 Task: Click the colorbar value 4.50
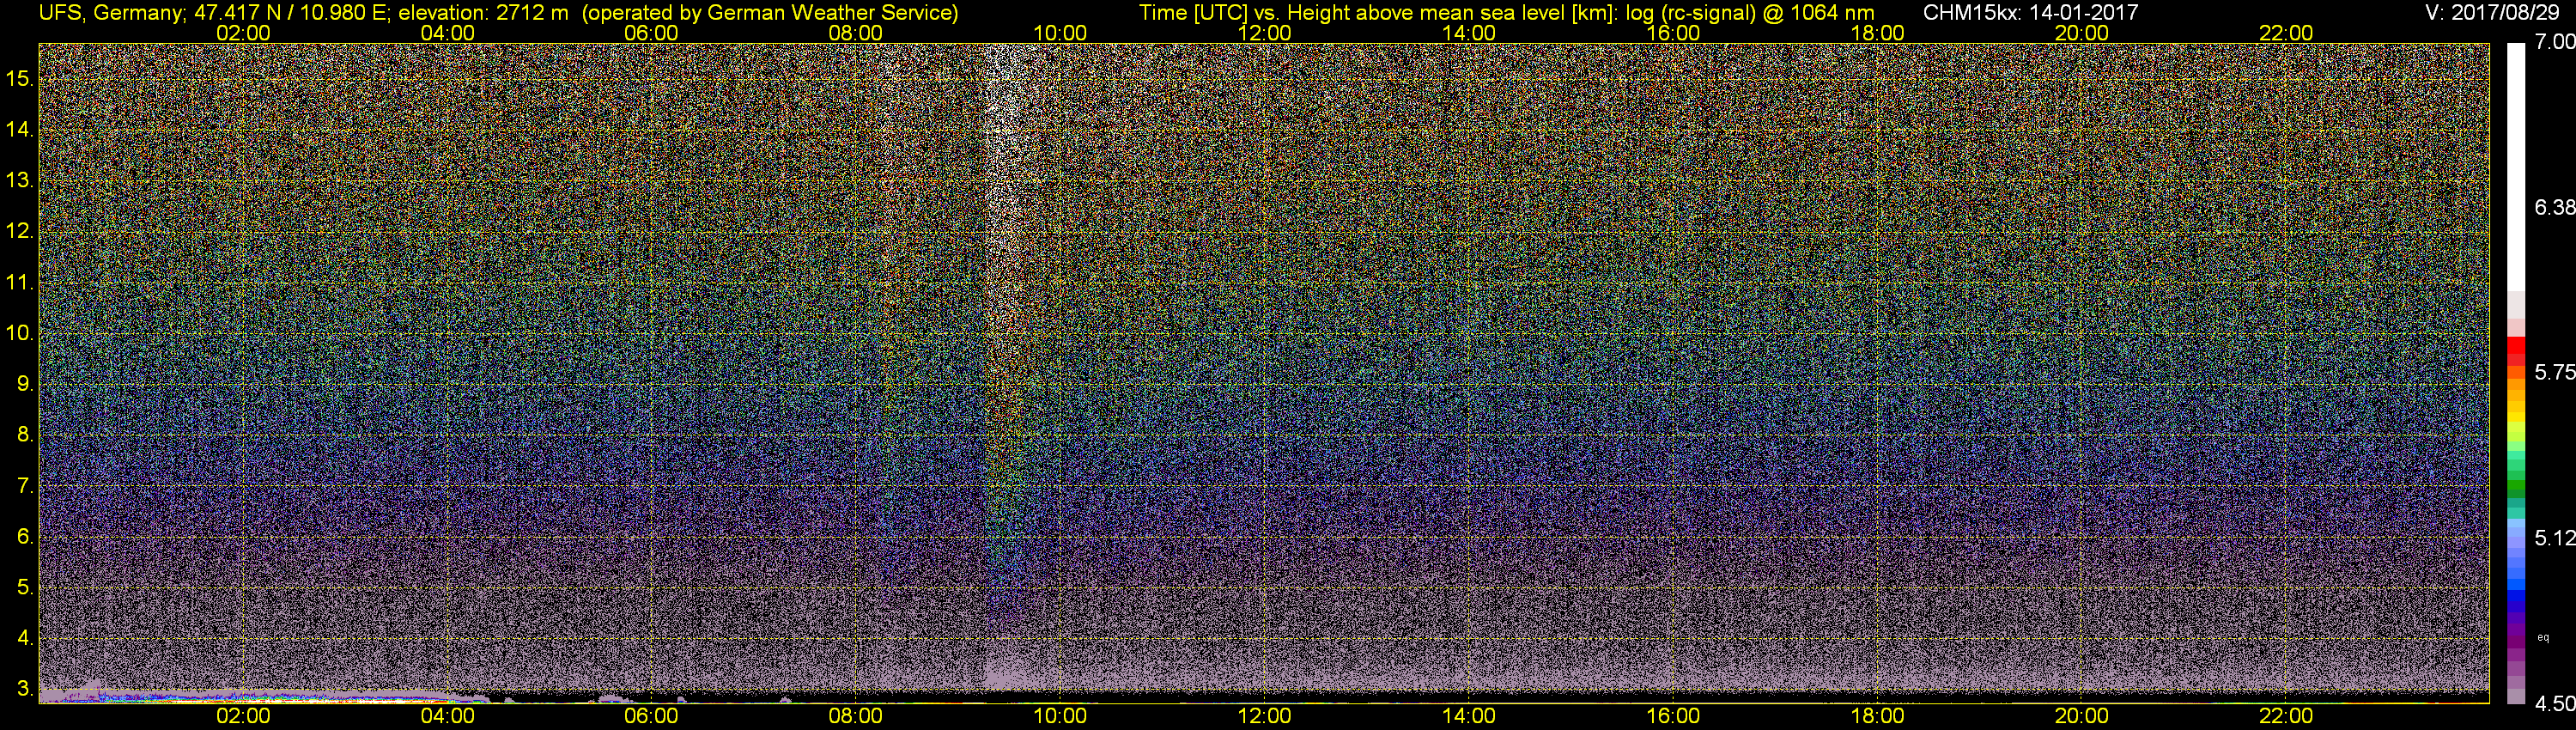(x=2555, y=704)
